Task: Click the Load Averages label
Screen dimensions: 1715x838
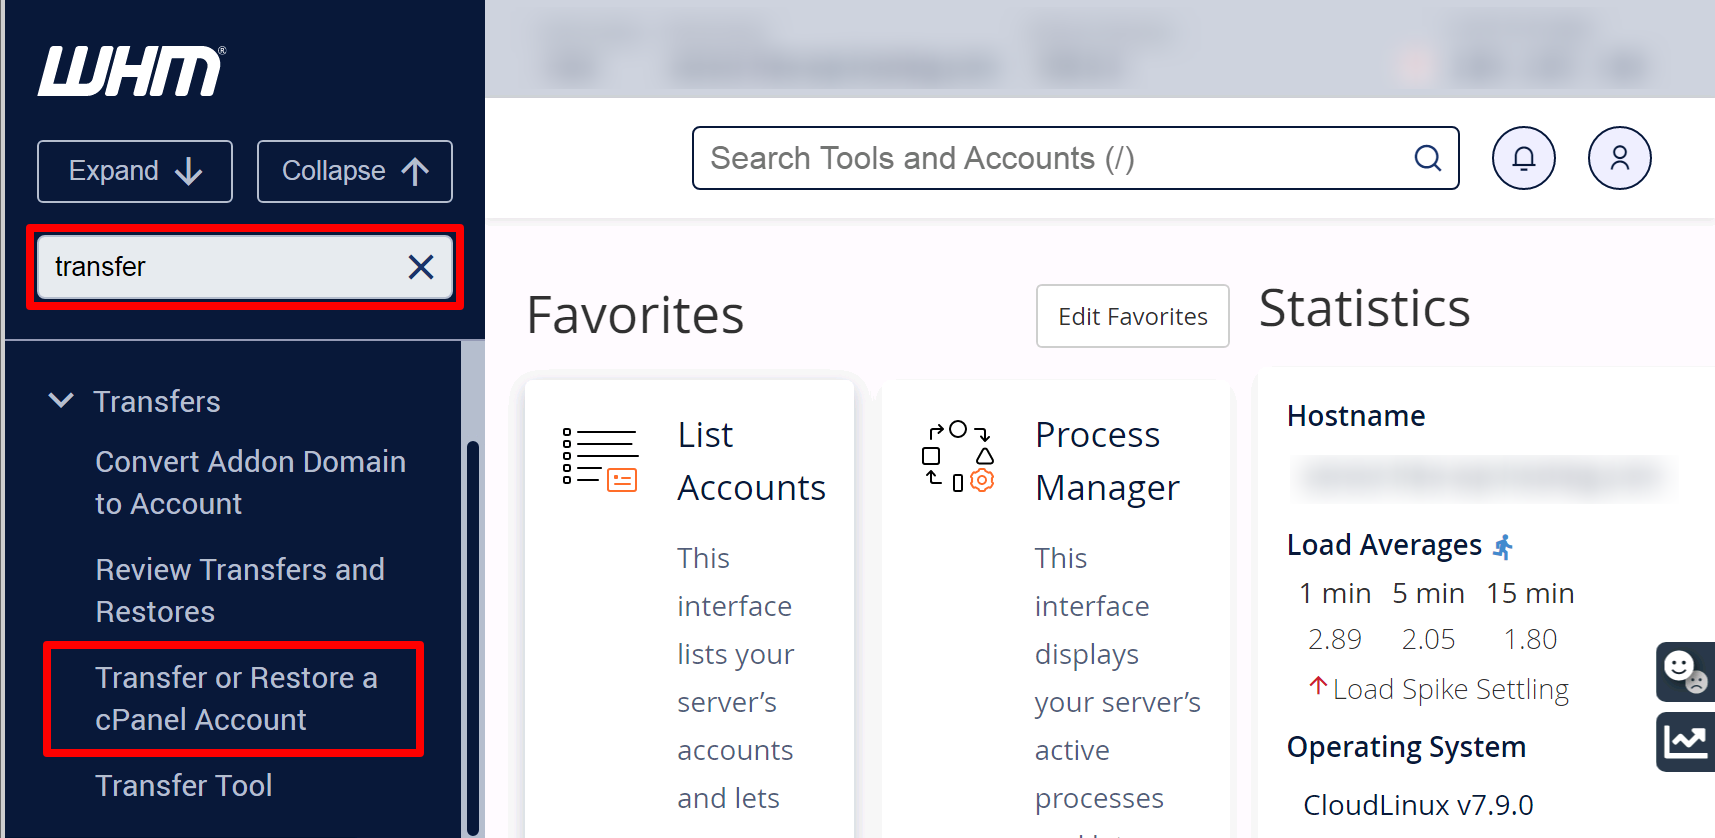Action: [x=1384, y=545]
